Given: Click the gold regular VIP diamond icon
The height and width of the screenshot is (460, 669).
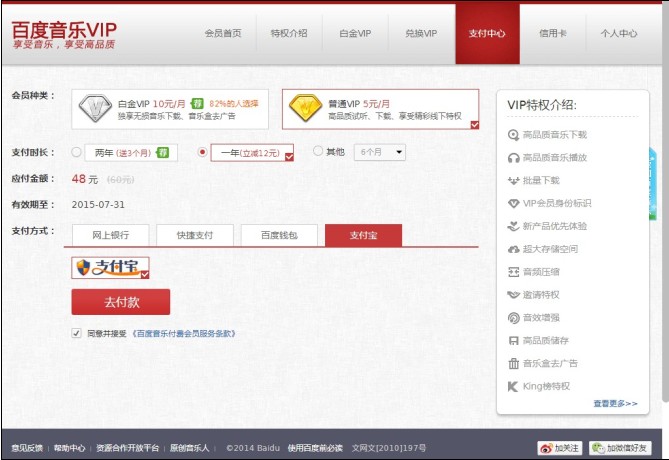Looking at the screenshot, I should pyautogui.click(x=305, y=108).
